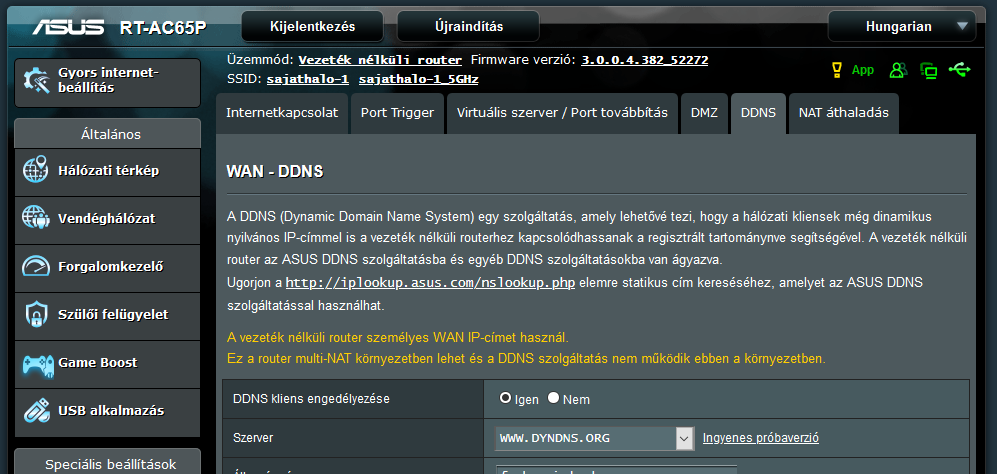This screenshot has width=997, height=474.
Task: Click the Forgalomkezelő gauge icon
Action: click(36, 266)
